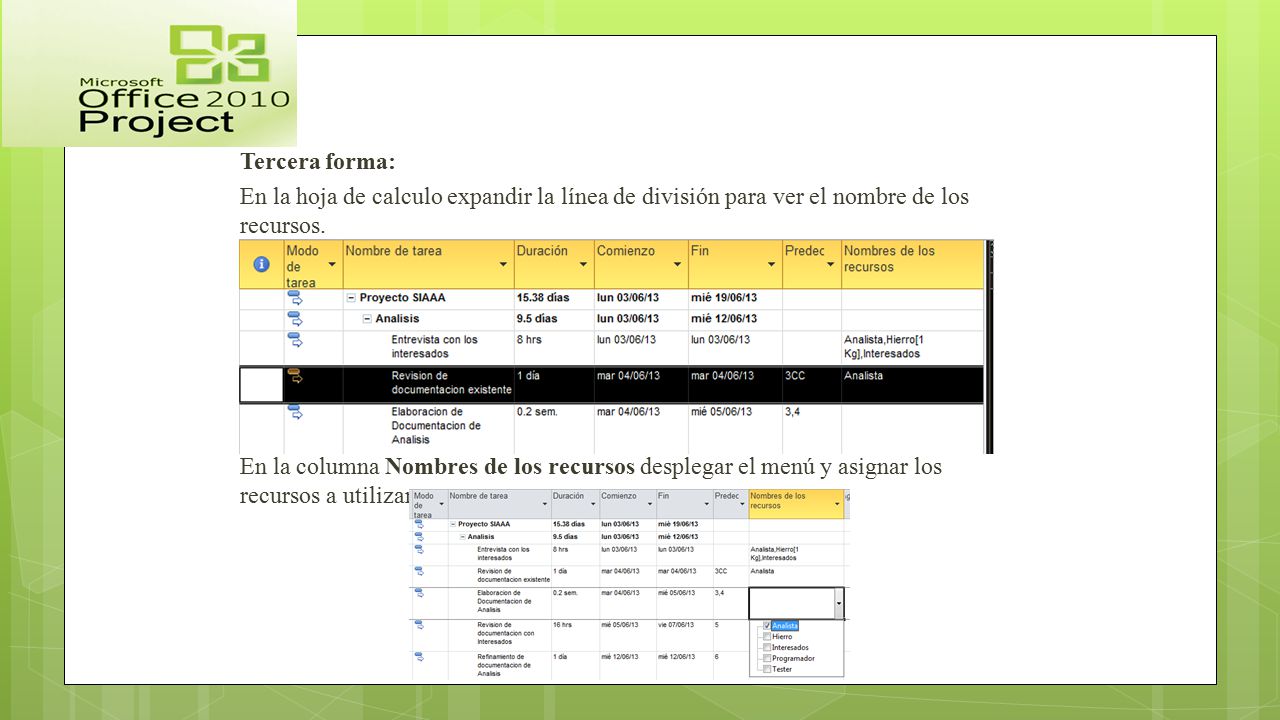Open Nombre de tarea header dropdown, lower grid

pos(543,504)
